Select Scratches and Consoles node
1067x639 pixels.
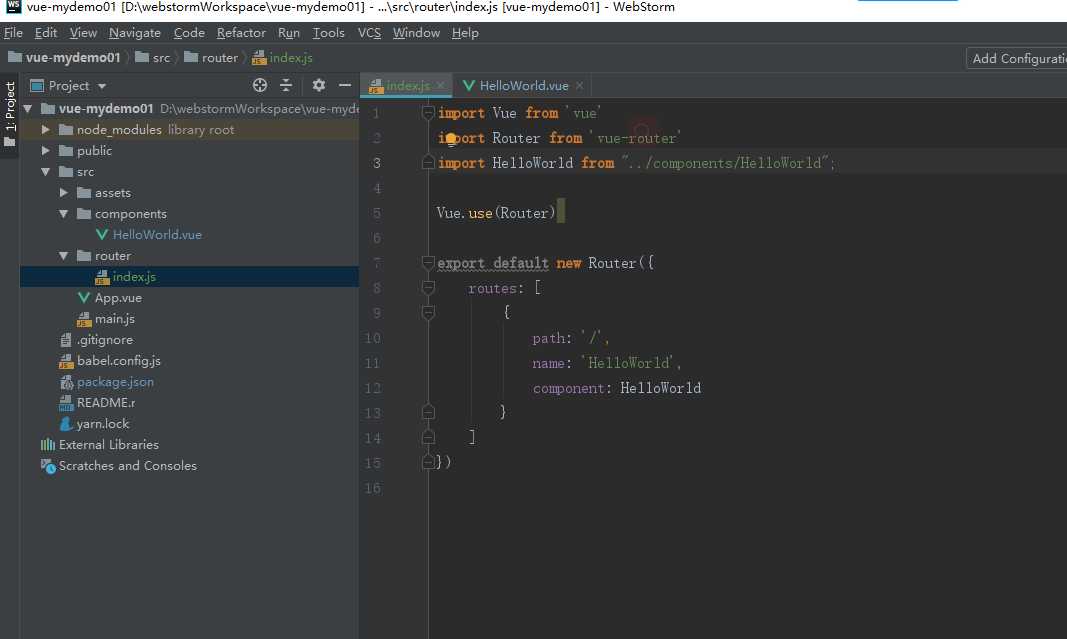pos(127,466)
